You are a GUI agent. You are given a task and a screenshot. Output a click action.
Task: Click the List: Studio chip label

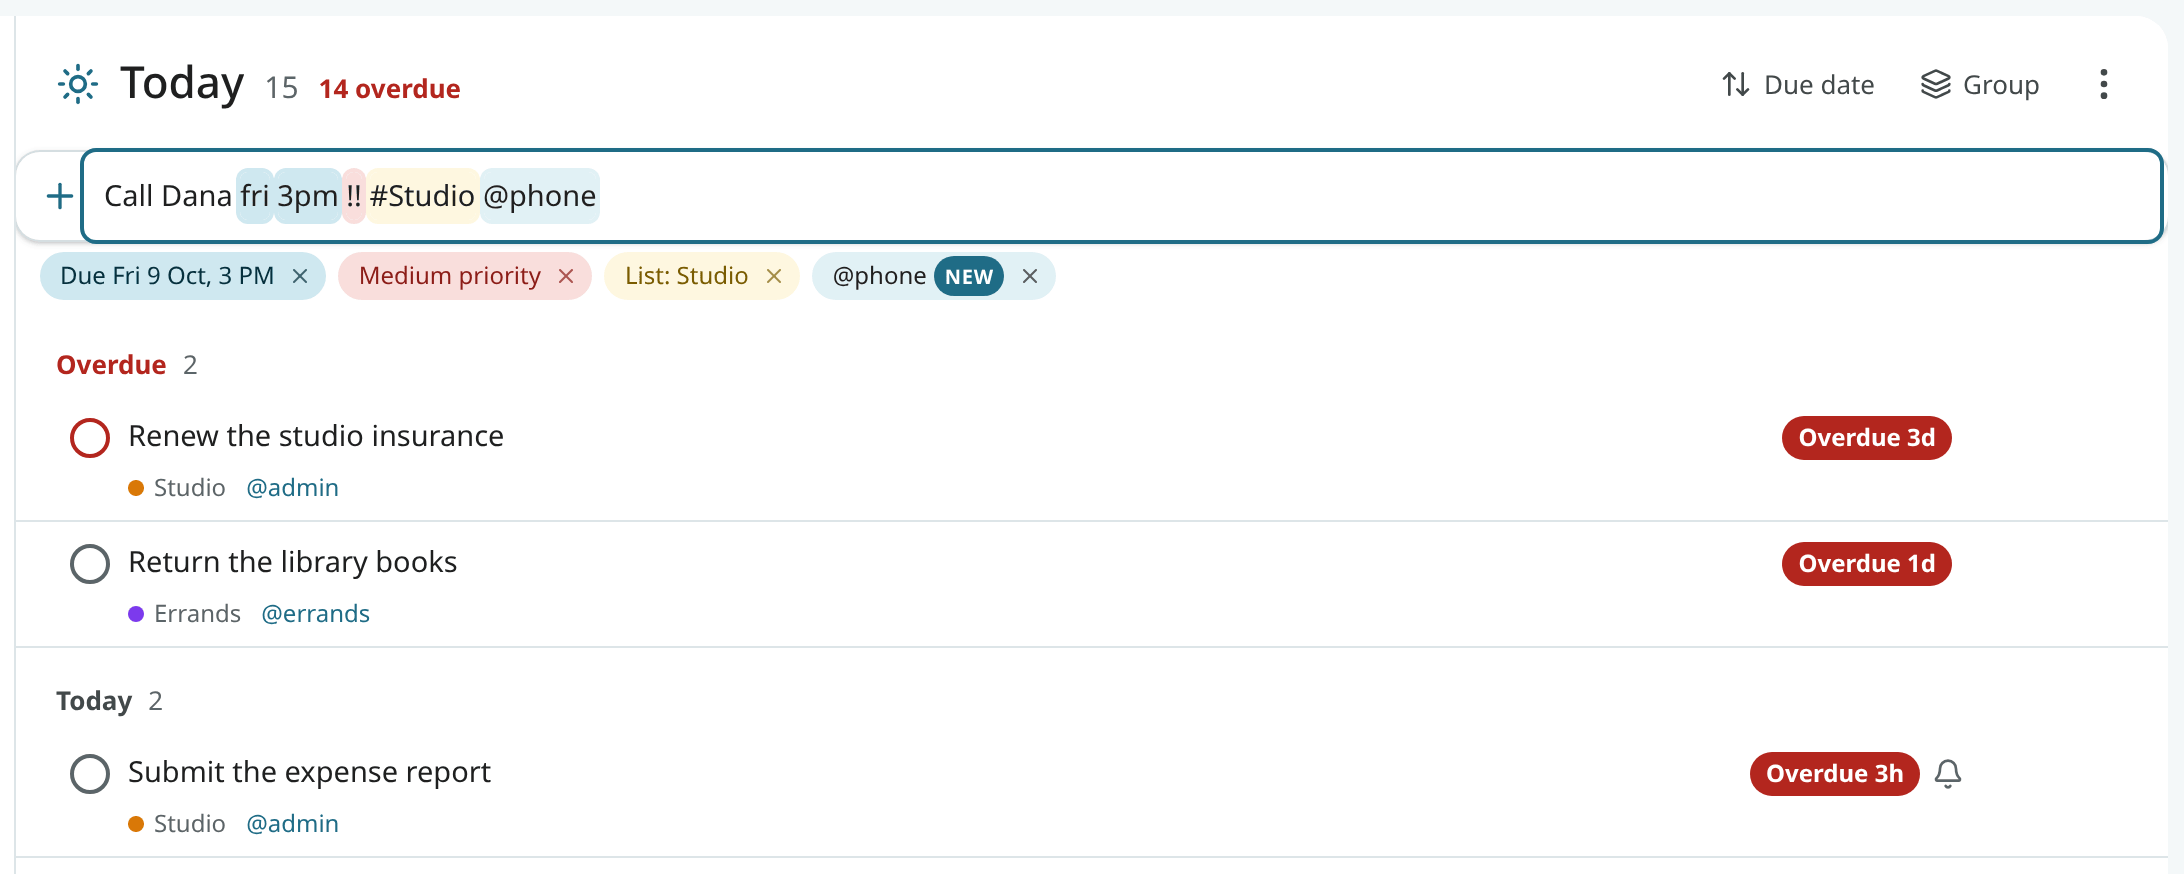point(687,276)
